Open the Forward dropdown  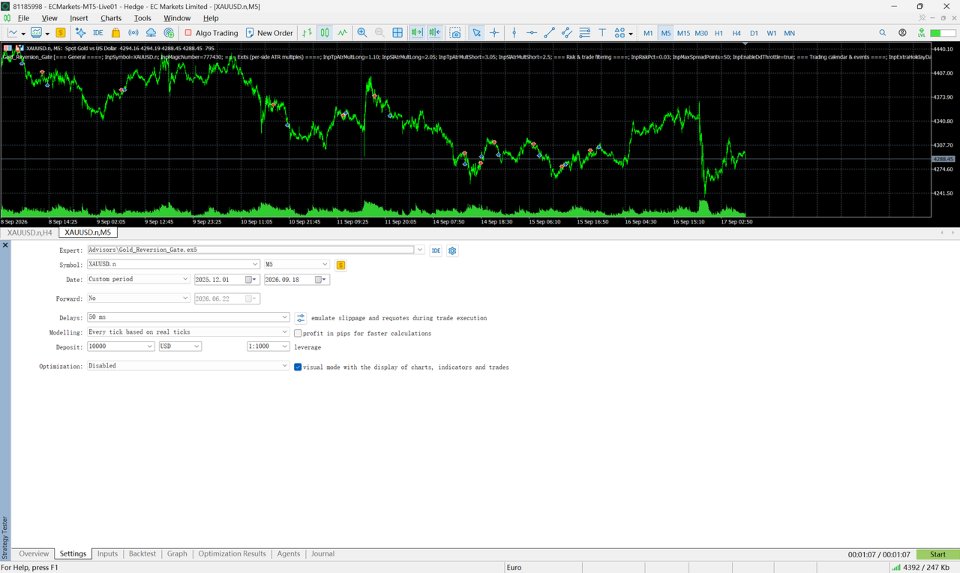coord(185,298)
